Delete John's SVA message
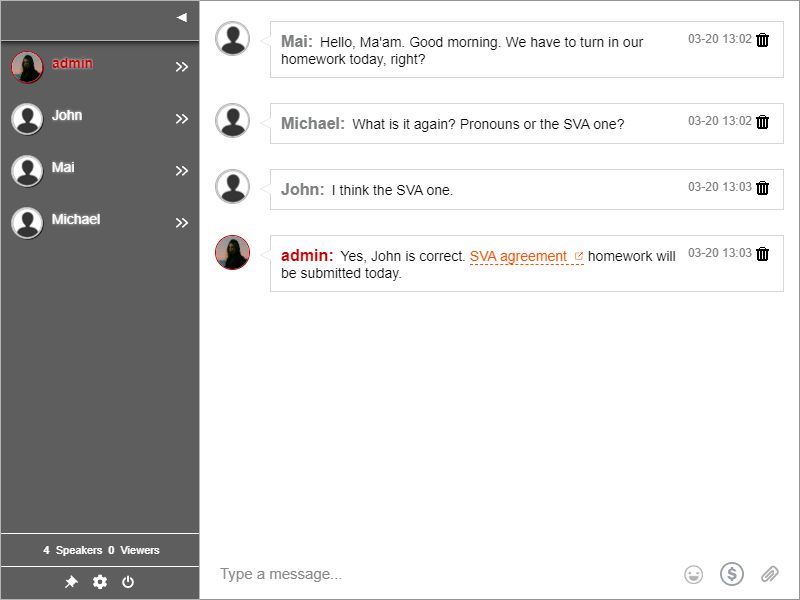Image resolution: width=800 pixels, height=600 pixels. pyautogui.click(x=763, y=188)
